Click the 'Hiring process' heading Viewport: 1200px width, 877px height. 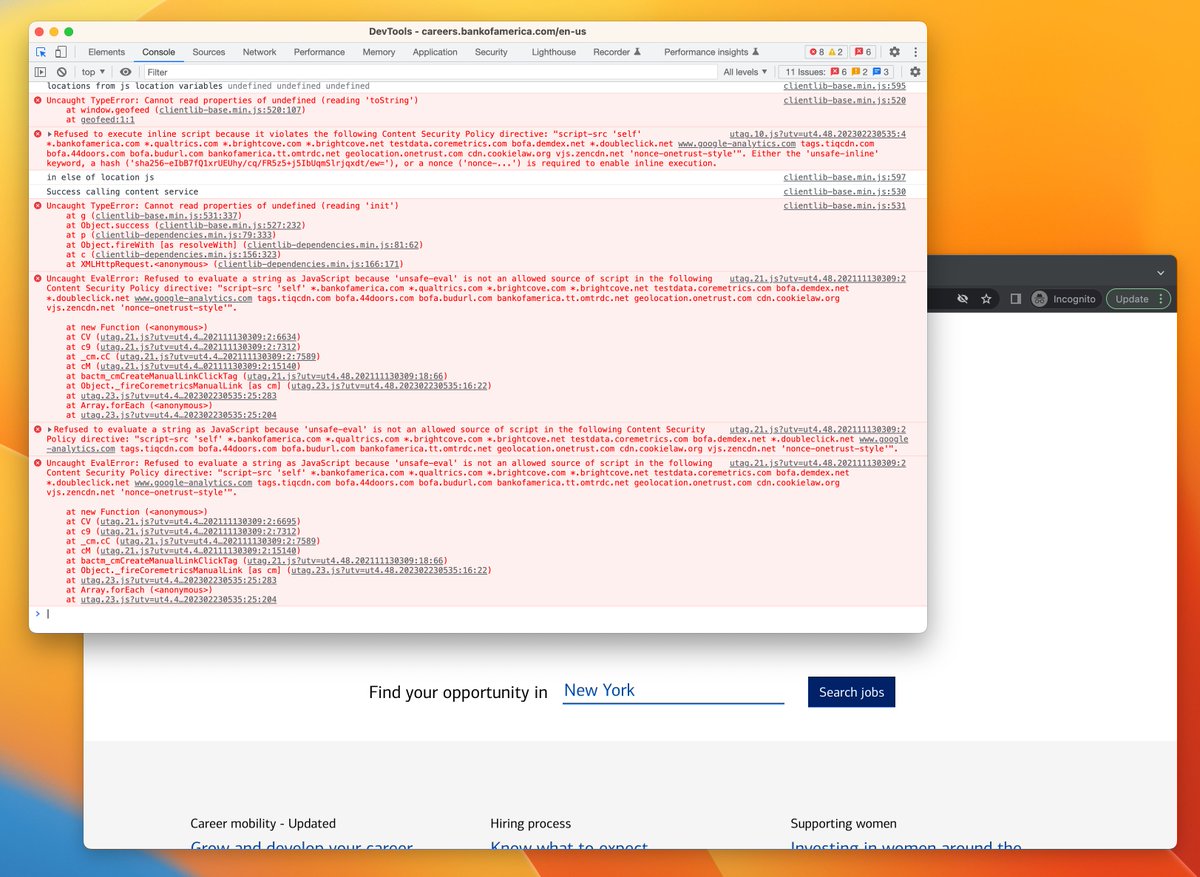(x=531, y=824)
